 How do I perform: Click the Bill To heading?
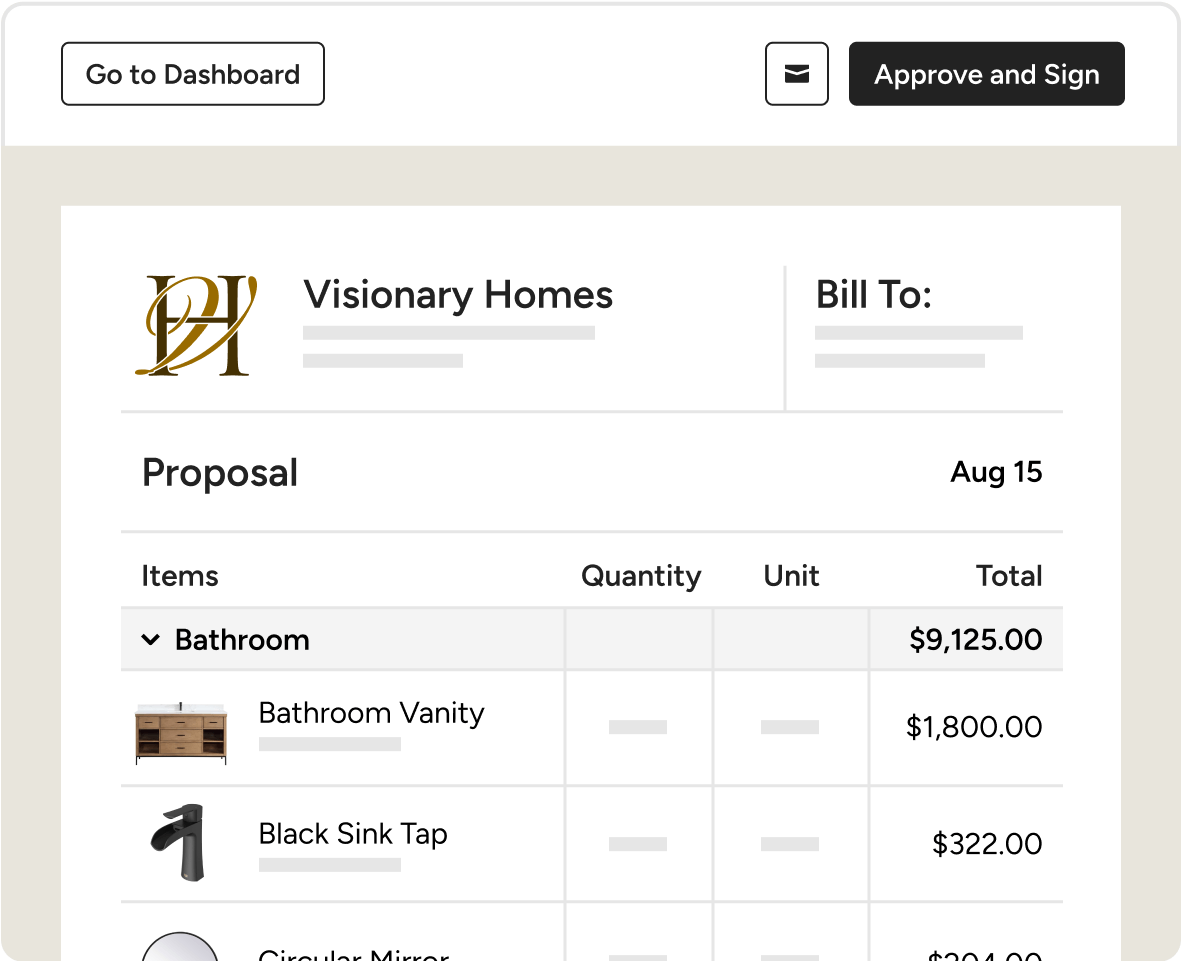tap(873, 295)
